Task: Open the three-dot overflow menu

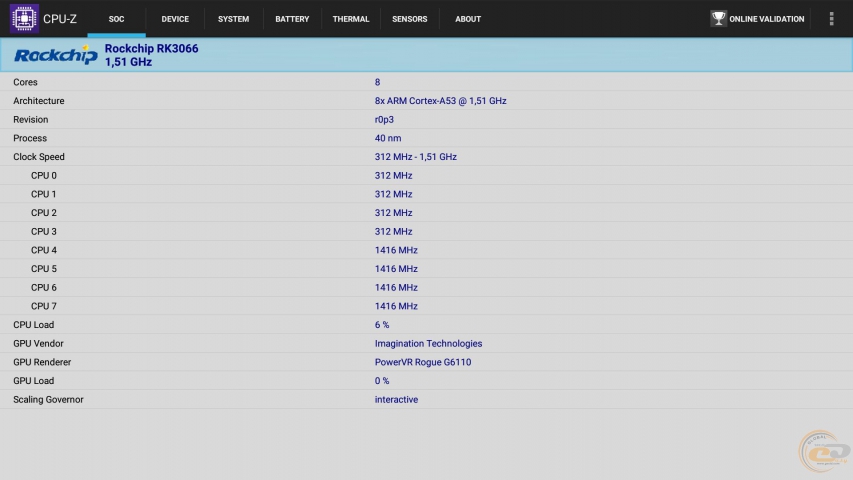Action: tap(831, 19)
